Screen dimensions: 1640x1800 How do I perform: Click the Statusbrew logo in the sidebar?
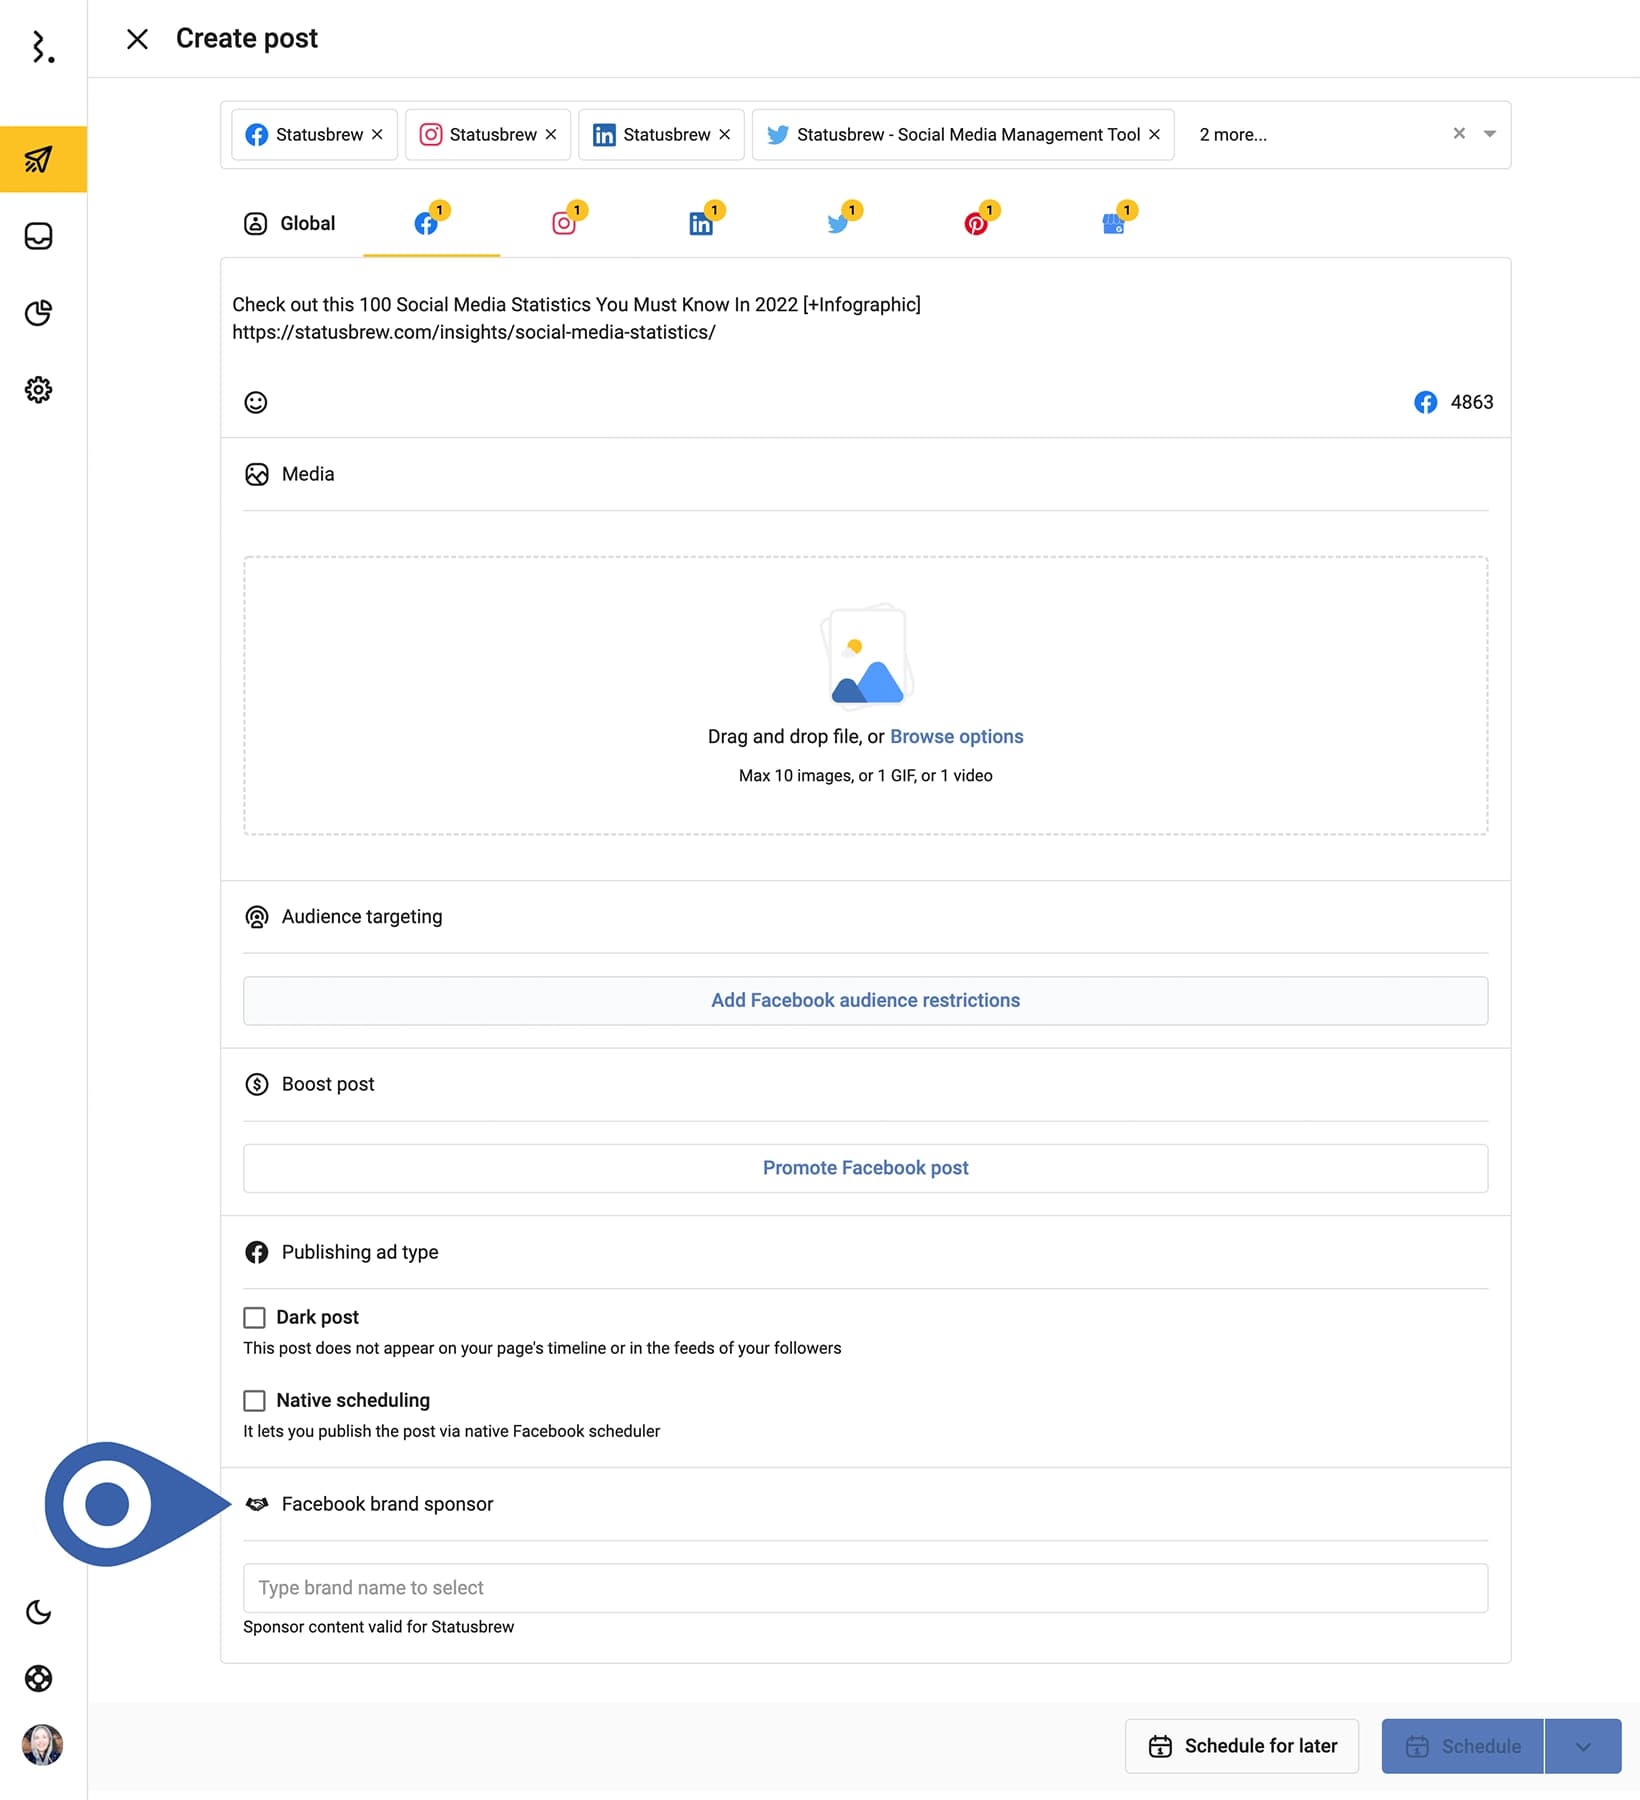41,47
